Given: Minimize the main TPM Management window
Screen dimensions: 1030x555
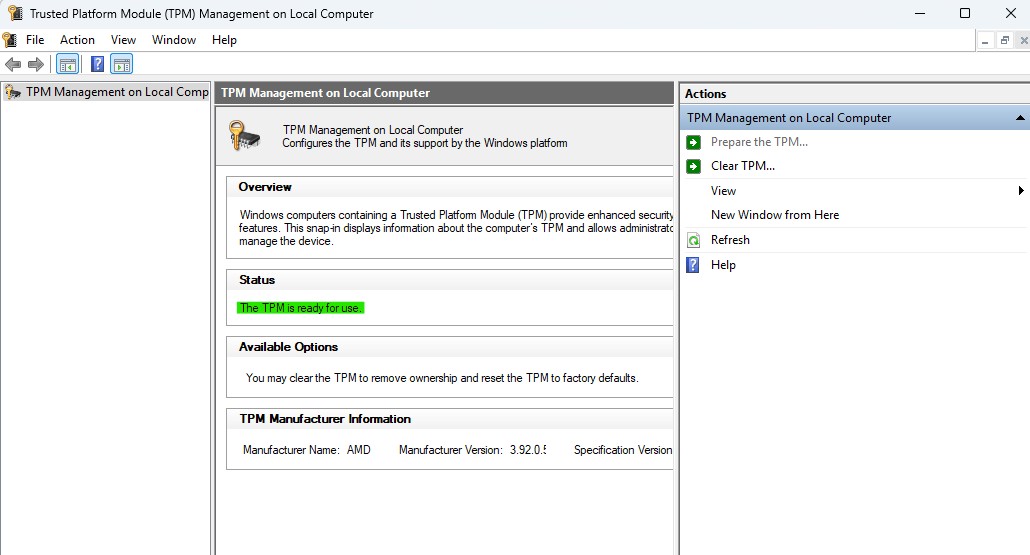Looking at the screenshot, I should tap(920, 13).
